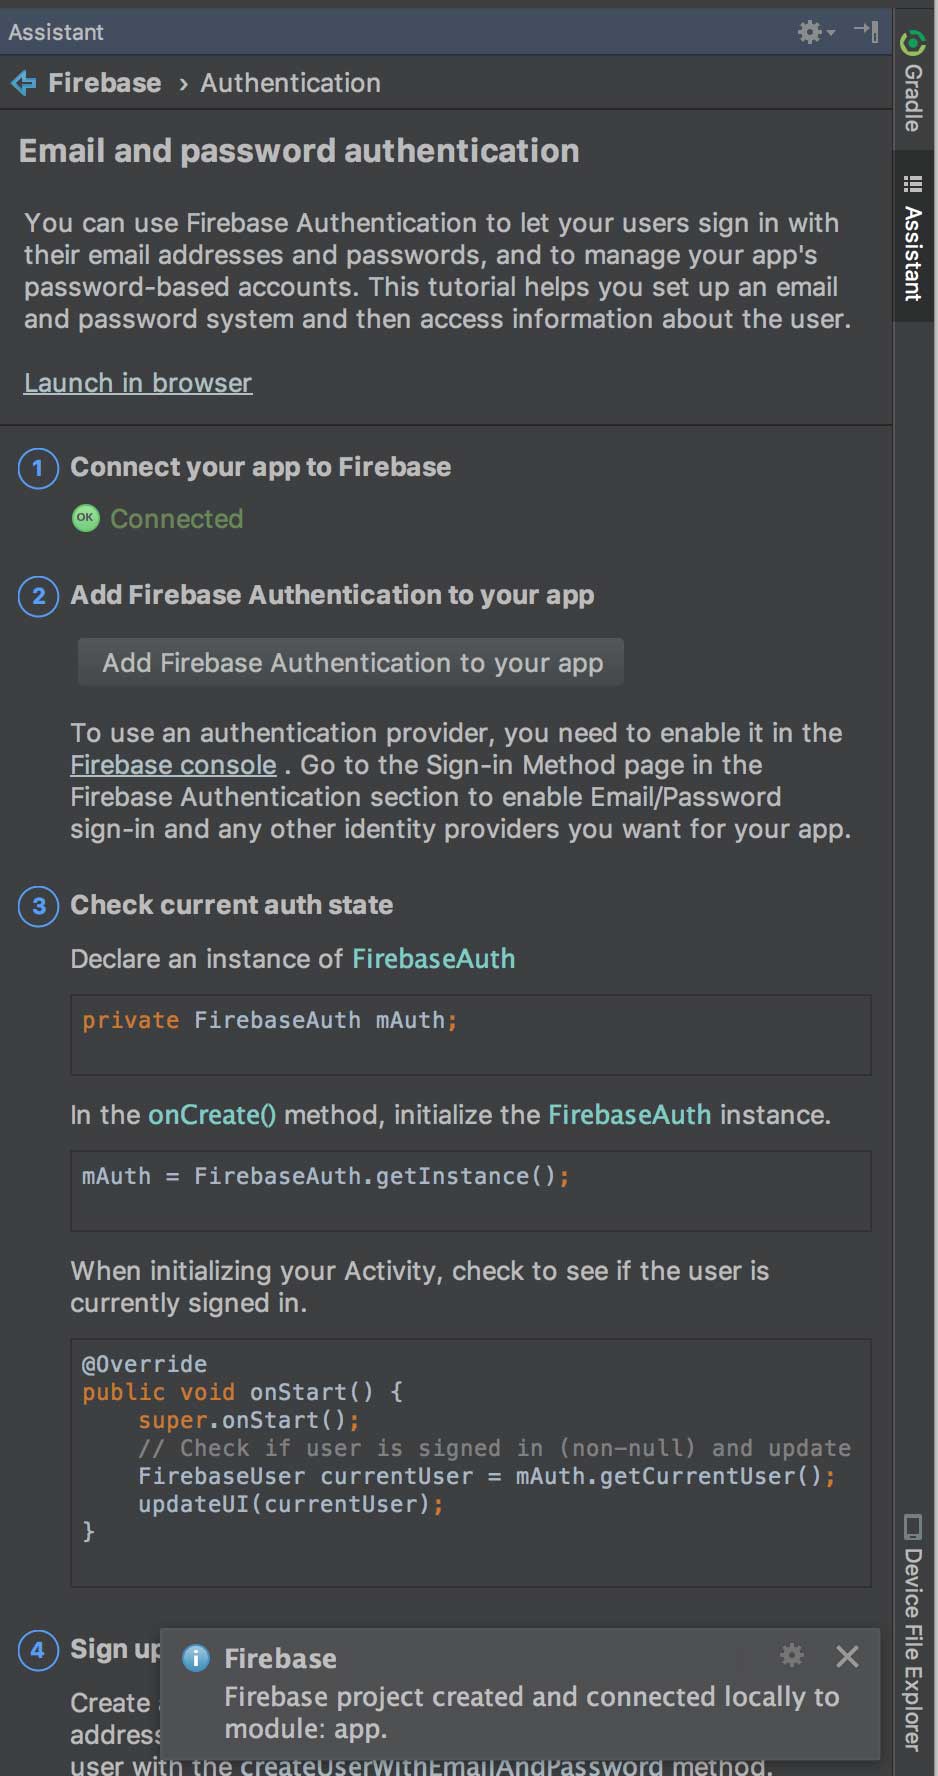Go back to Firebase breadcrumb
The width and height of the screenshot is (938, 1776).
(104, 83)
